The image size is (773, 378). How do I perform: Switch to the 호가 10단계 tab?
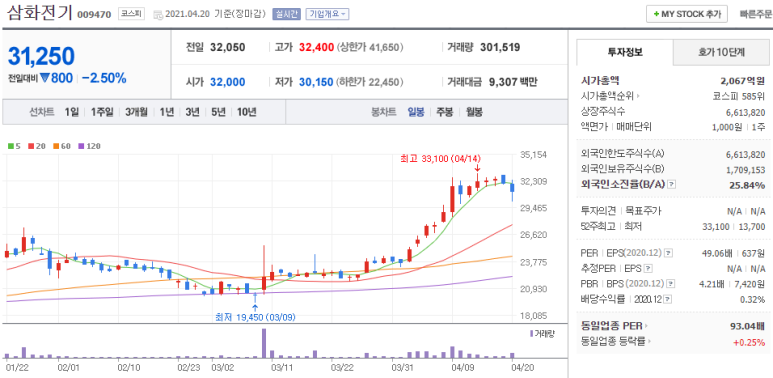[x=721, y=52]
